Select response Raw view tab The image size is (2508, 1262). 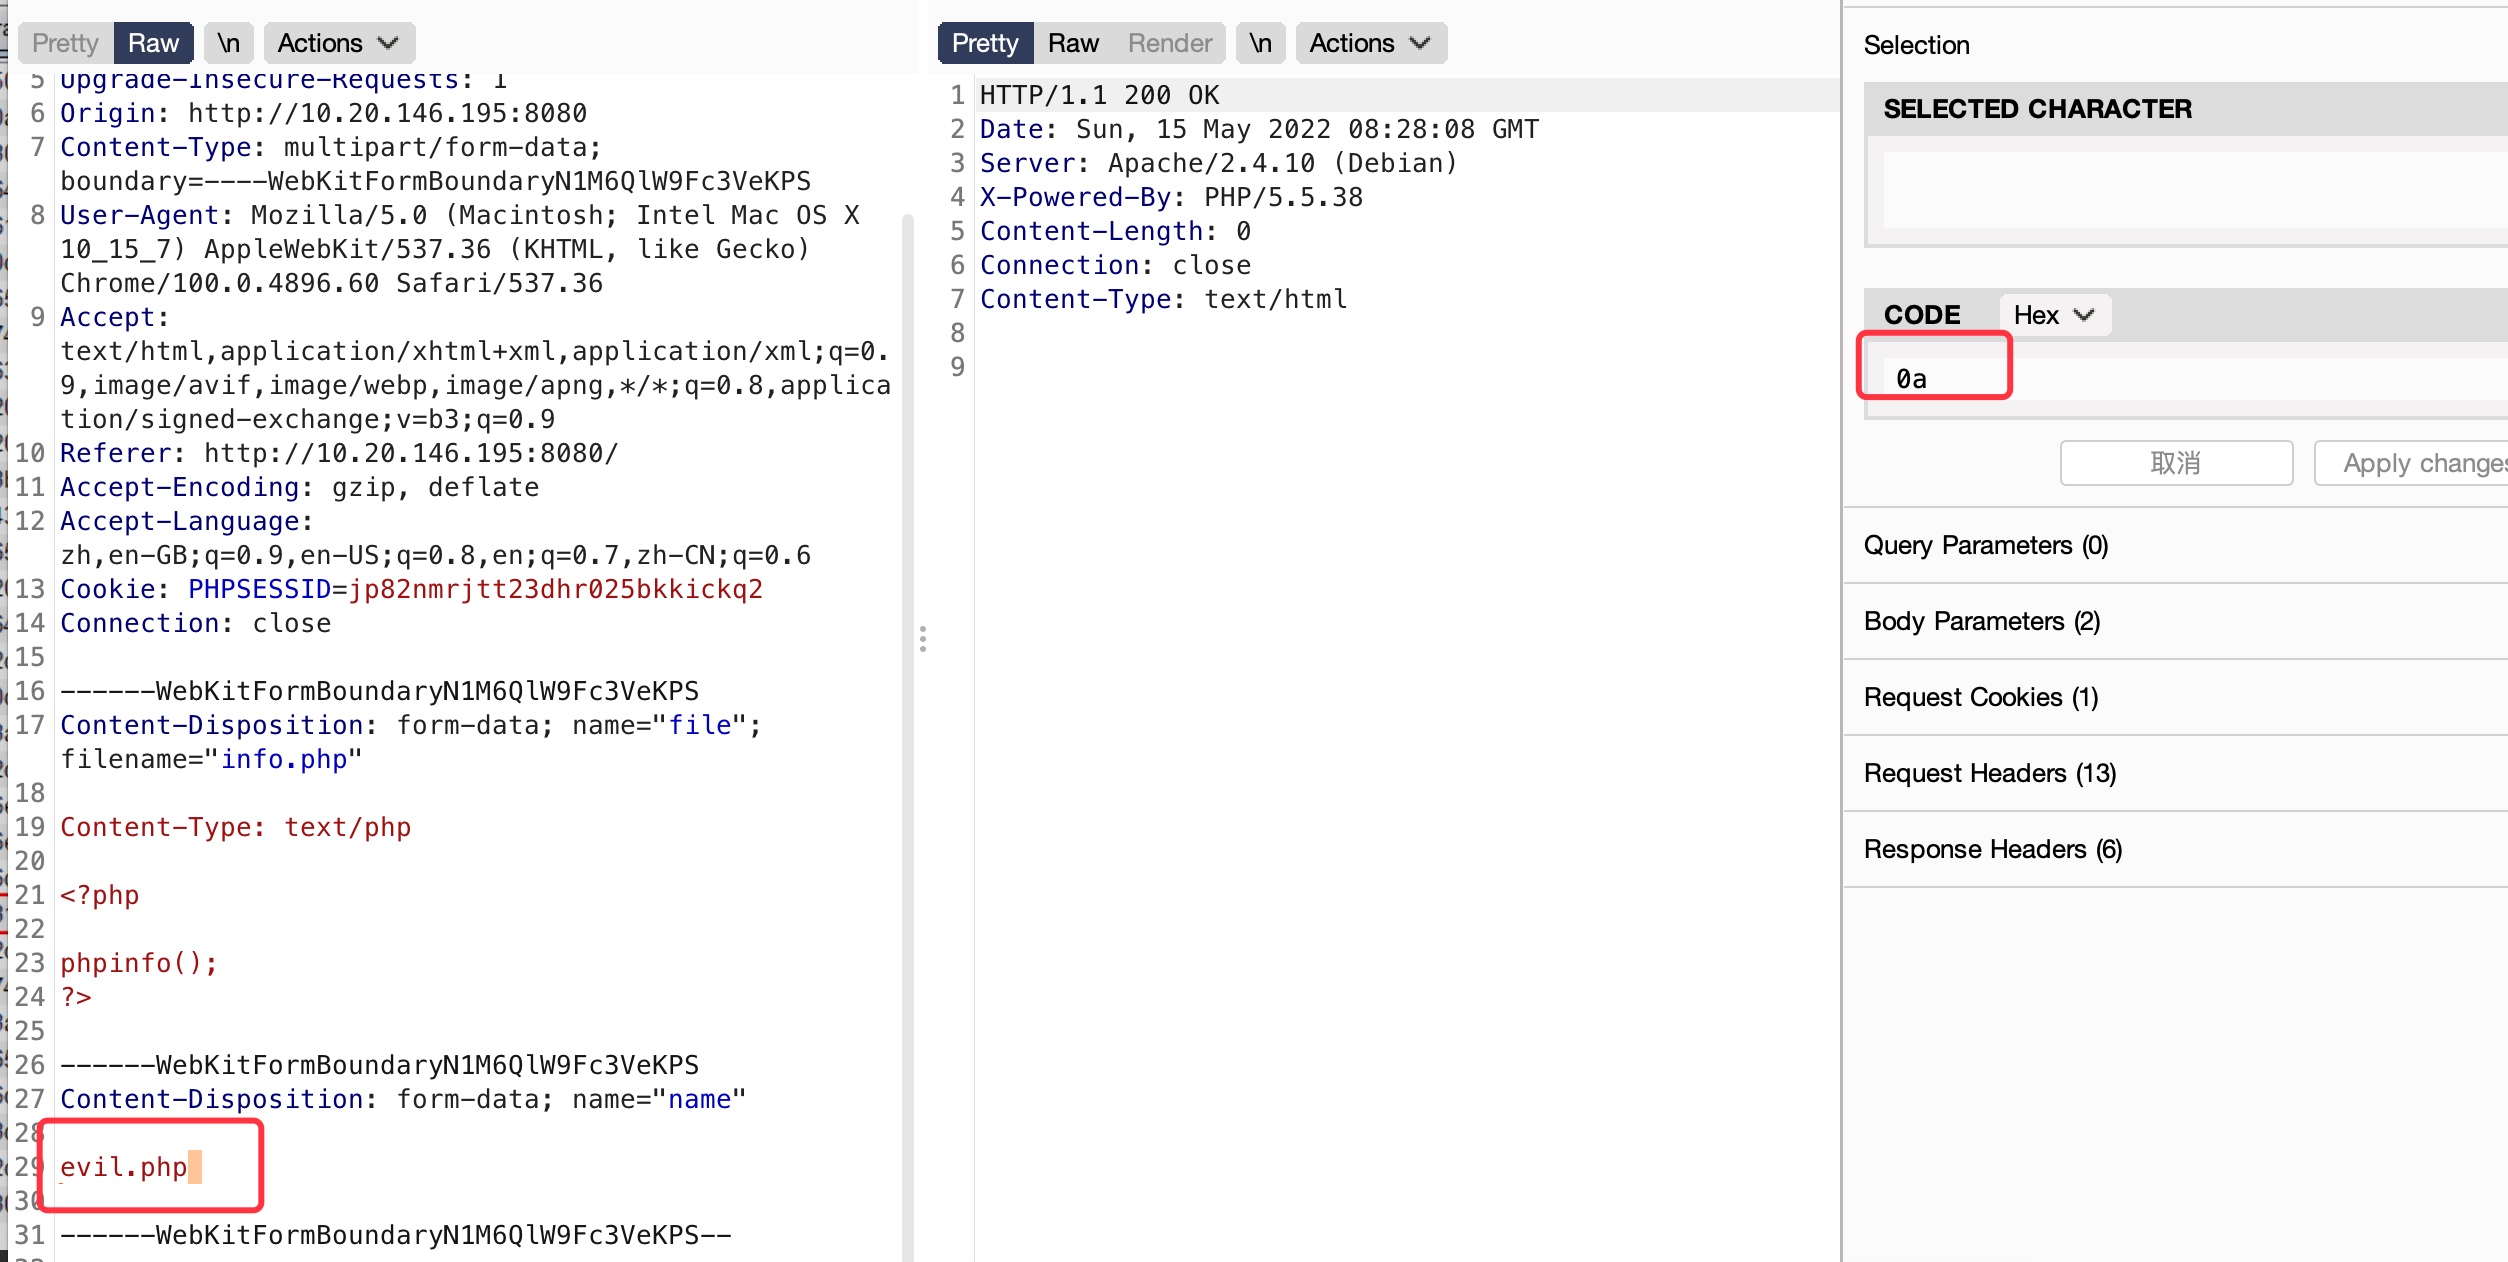coord(1073,43)
